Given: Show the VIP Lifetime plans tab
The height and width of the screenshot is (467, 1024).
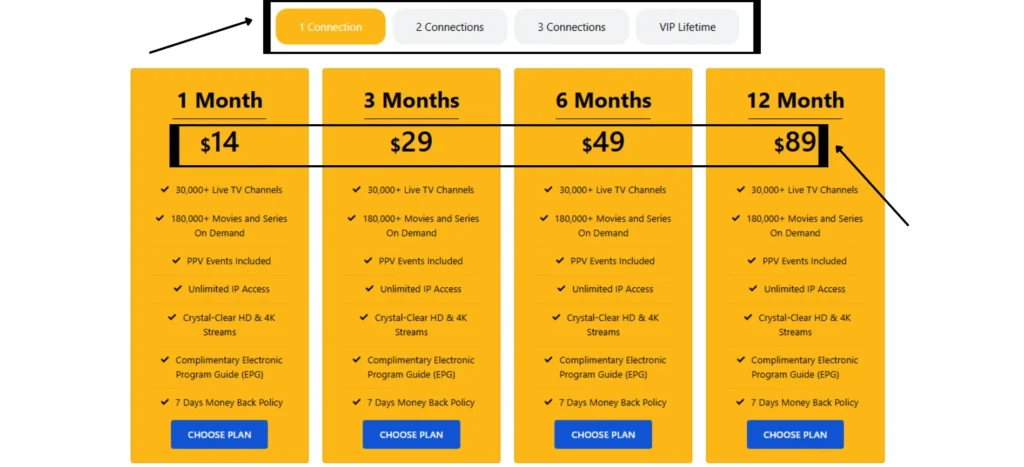Looking at the screenshot, I should (687, 27).
